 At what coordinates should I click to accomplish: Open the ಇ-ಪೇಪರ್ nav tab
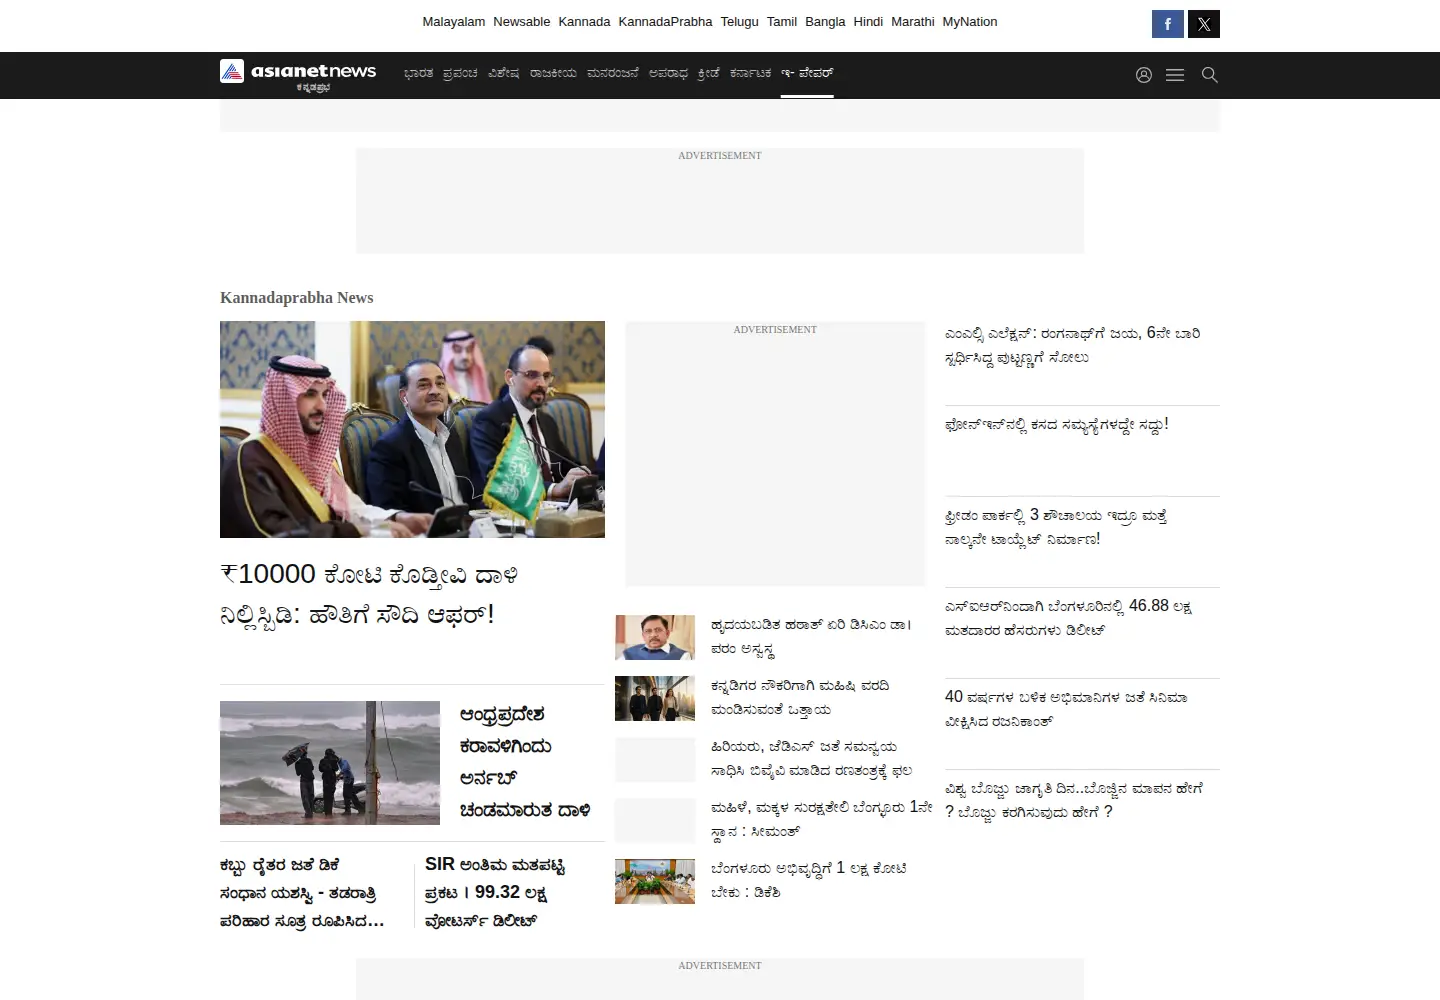point(807,74)
